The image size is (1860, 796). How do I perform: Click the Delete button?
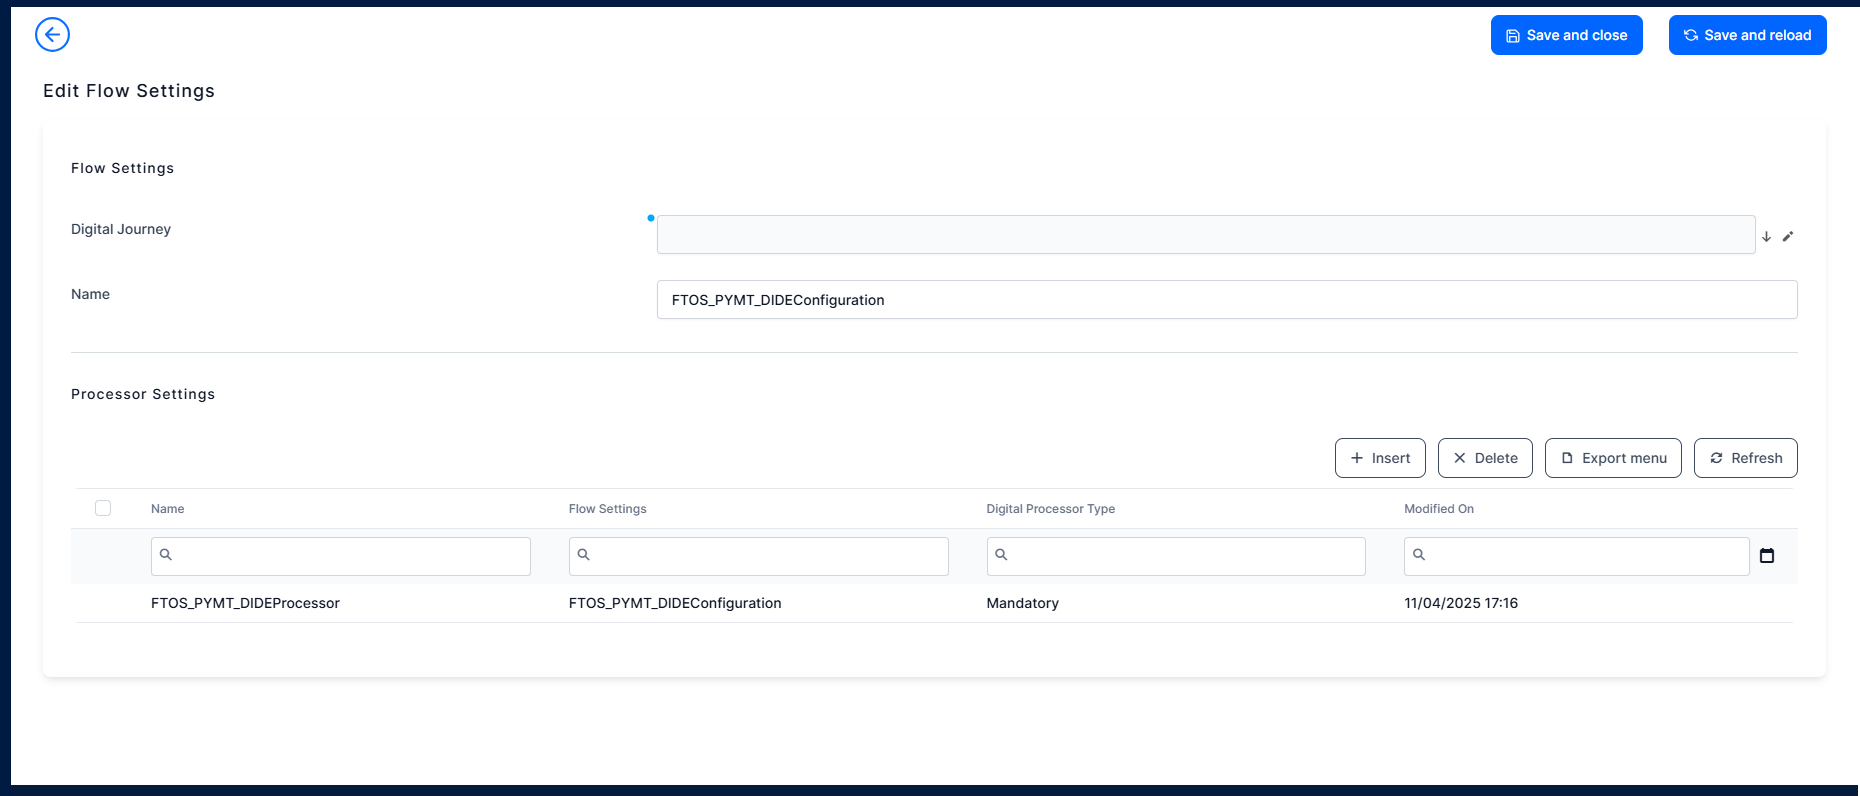tap(1485, 458)
